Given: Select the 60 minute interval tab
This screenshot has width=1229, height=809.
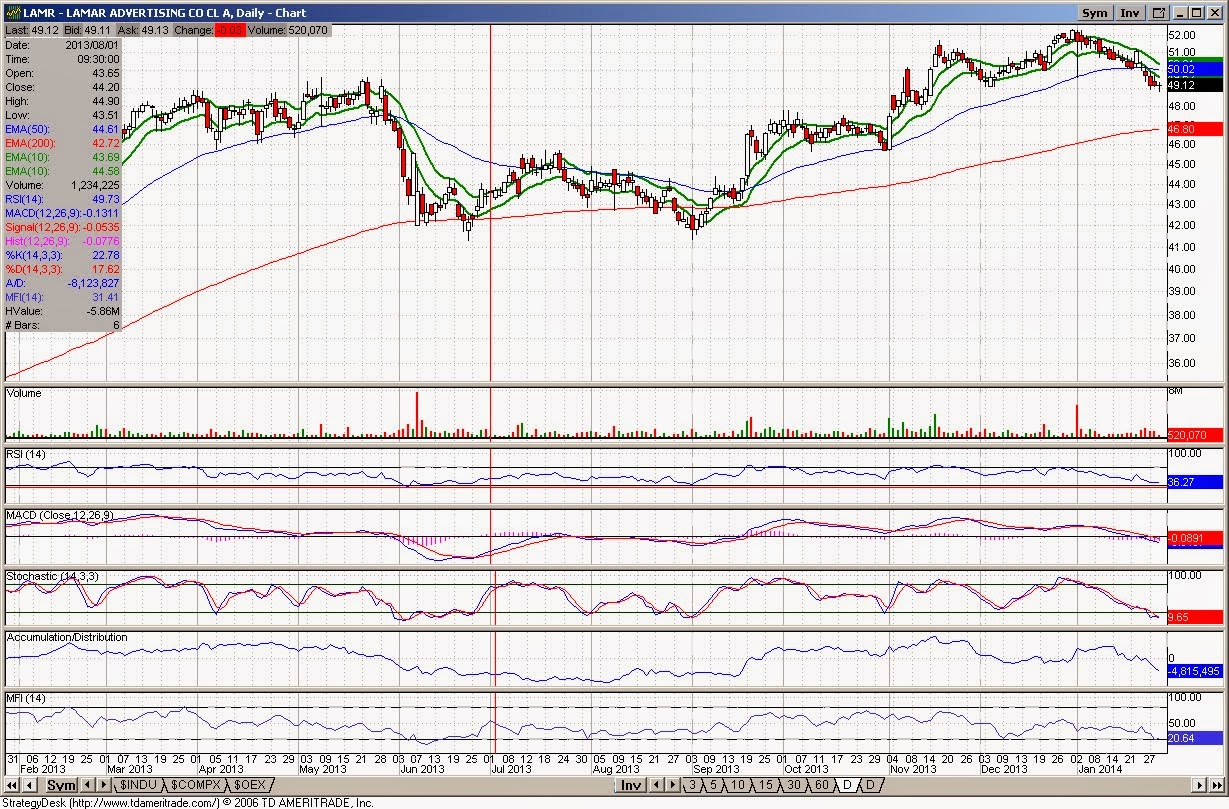Looking at the screenshot, I should [822, 785].
